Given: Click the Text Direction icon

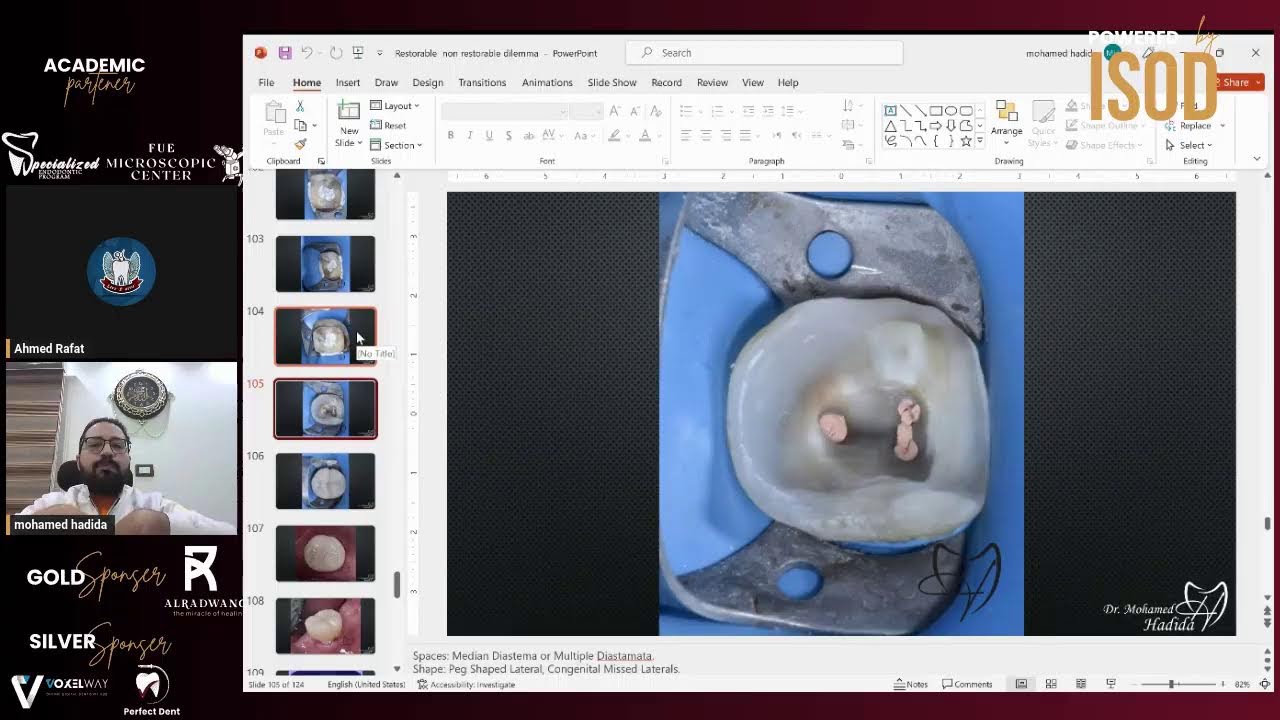Looking at the screenshot, I should [850, 106].
